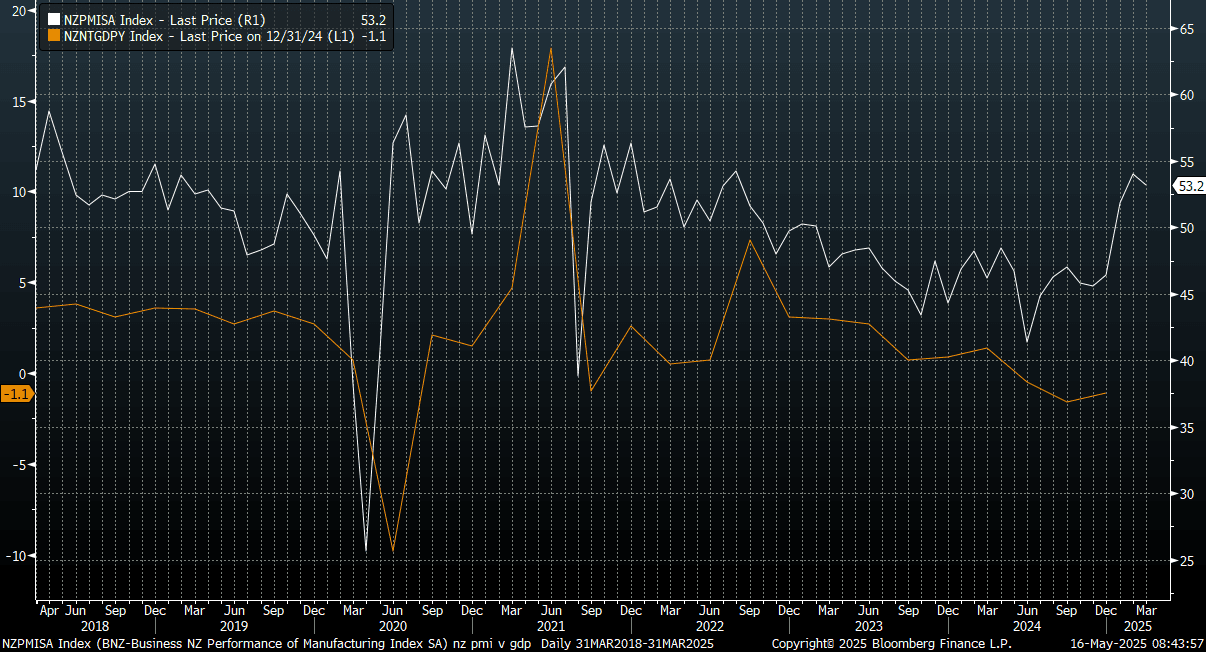Click the 25 label on the right axis
The height and width of the screenshot is (652, 1206).
1187,561
